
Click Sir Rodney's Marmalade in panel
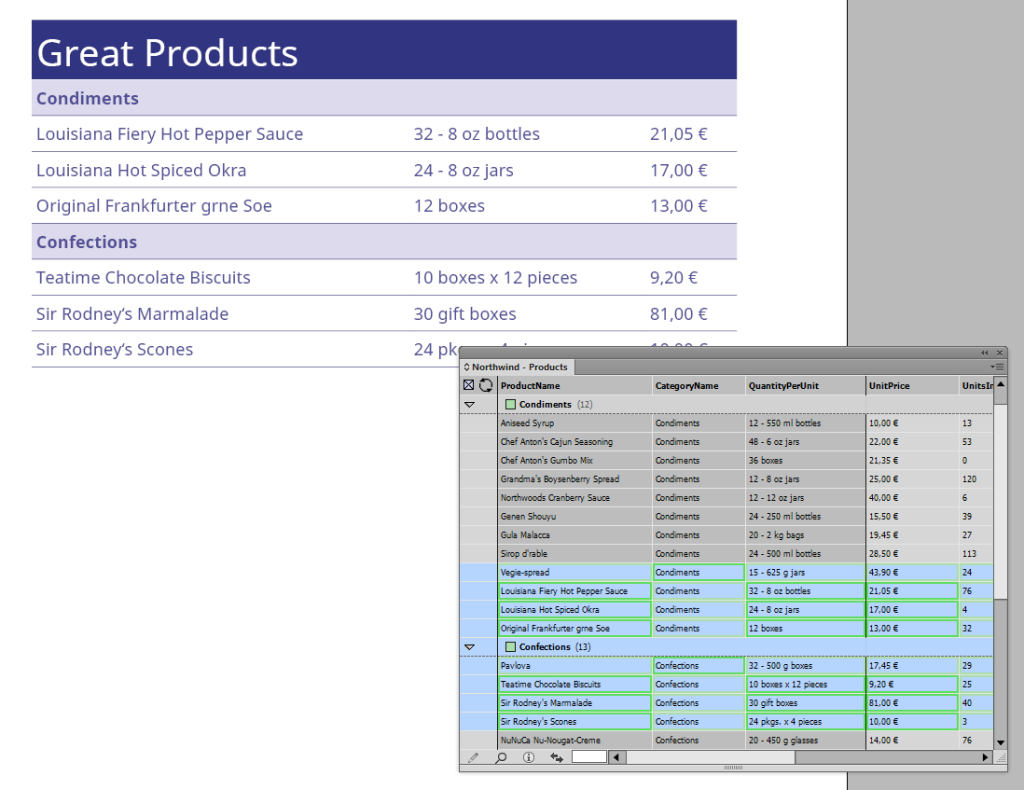(x=575, y=703)
